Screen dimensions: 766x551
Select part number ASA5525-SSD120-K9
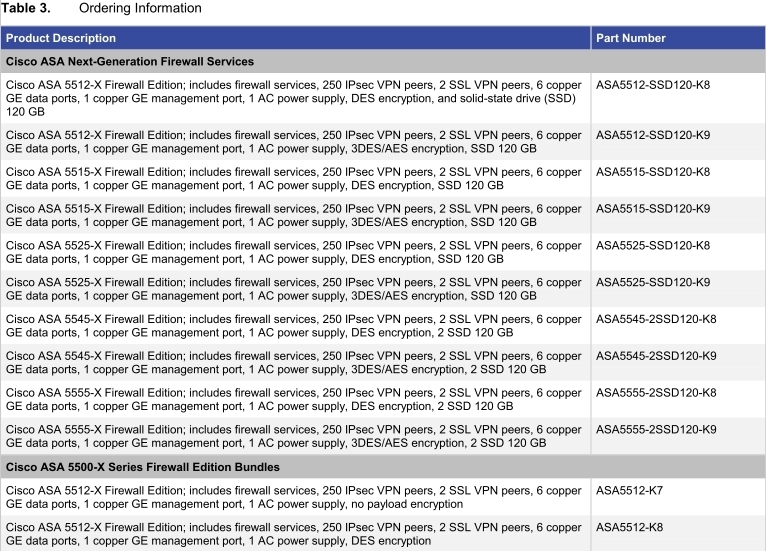point(652,282)
